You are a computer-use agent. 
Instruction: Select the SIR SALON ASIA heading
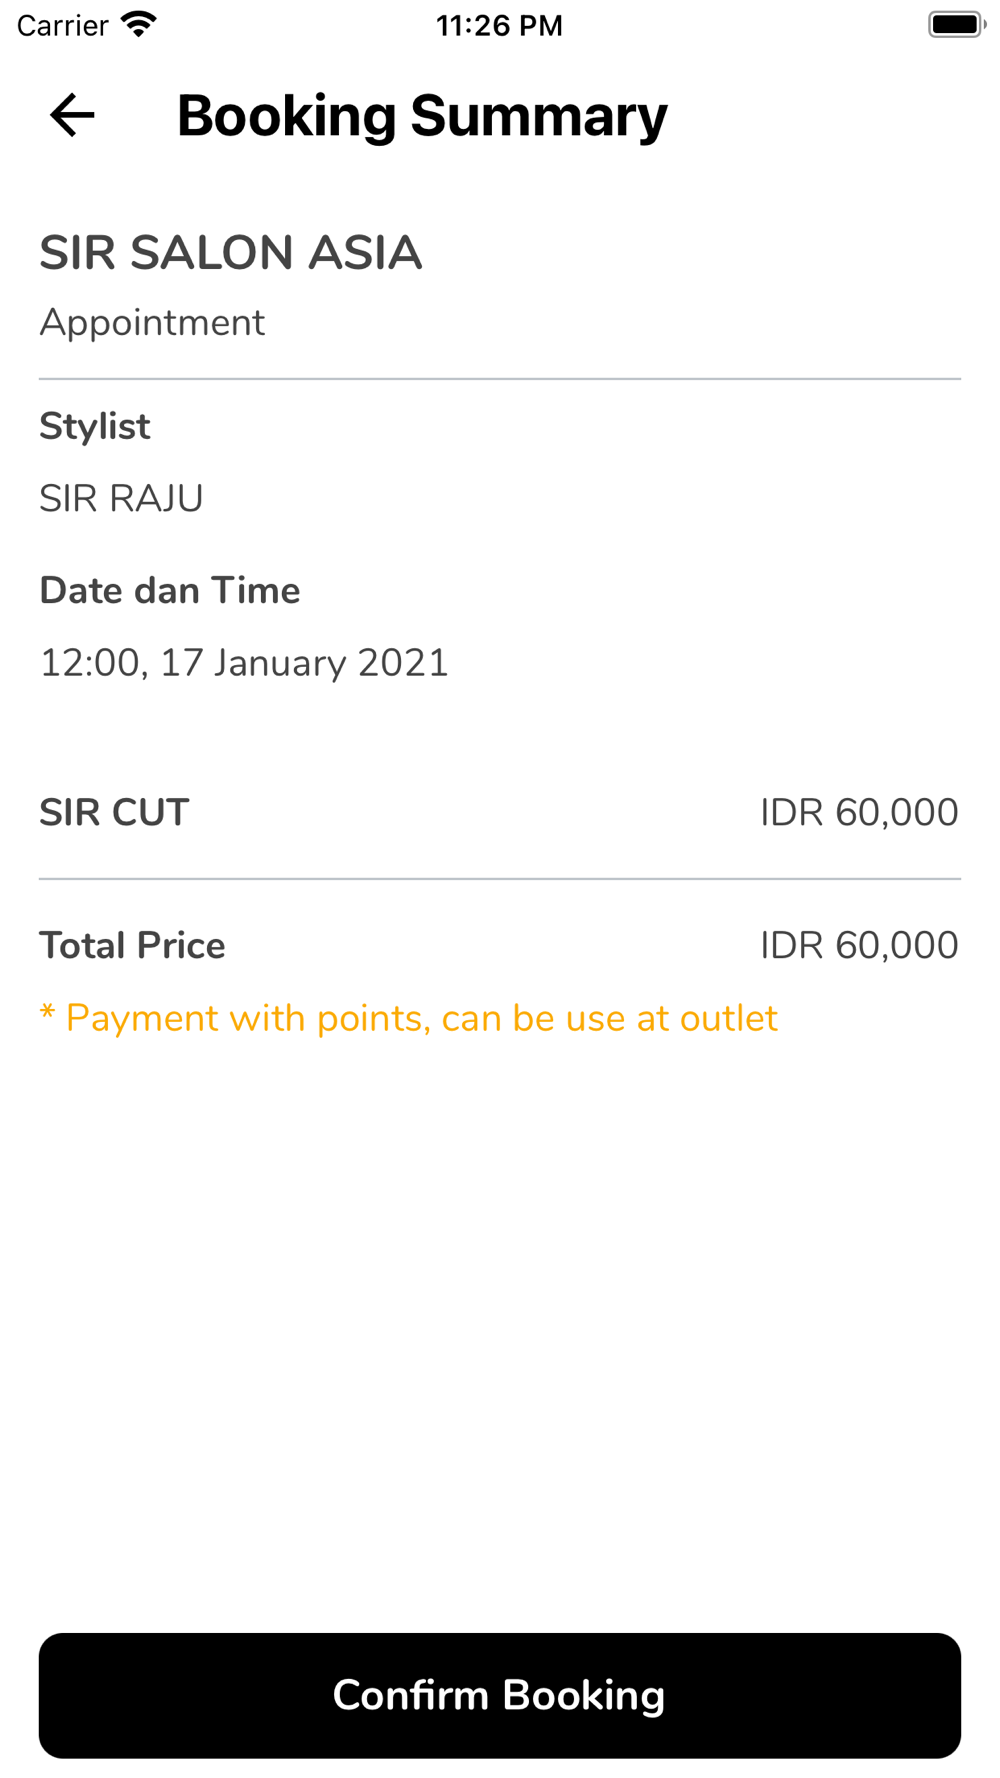[231, 253]
